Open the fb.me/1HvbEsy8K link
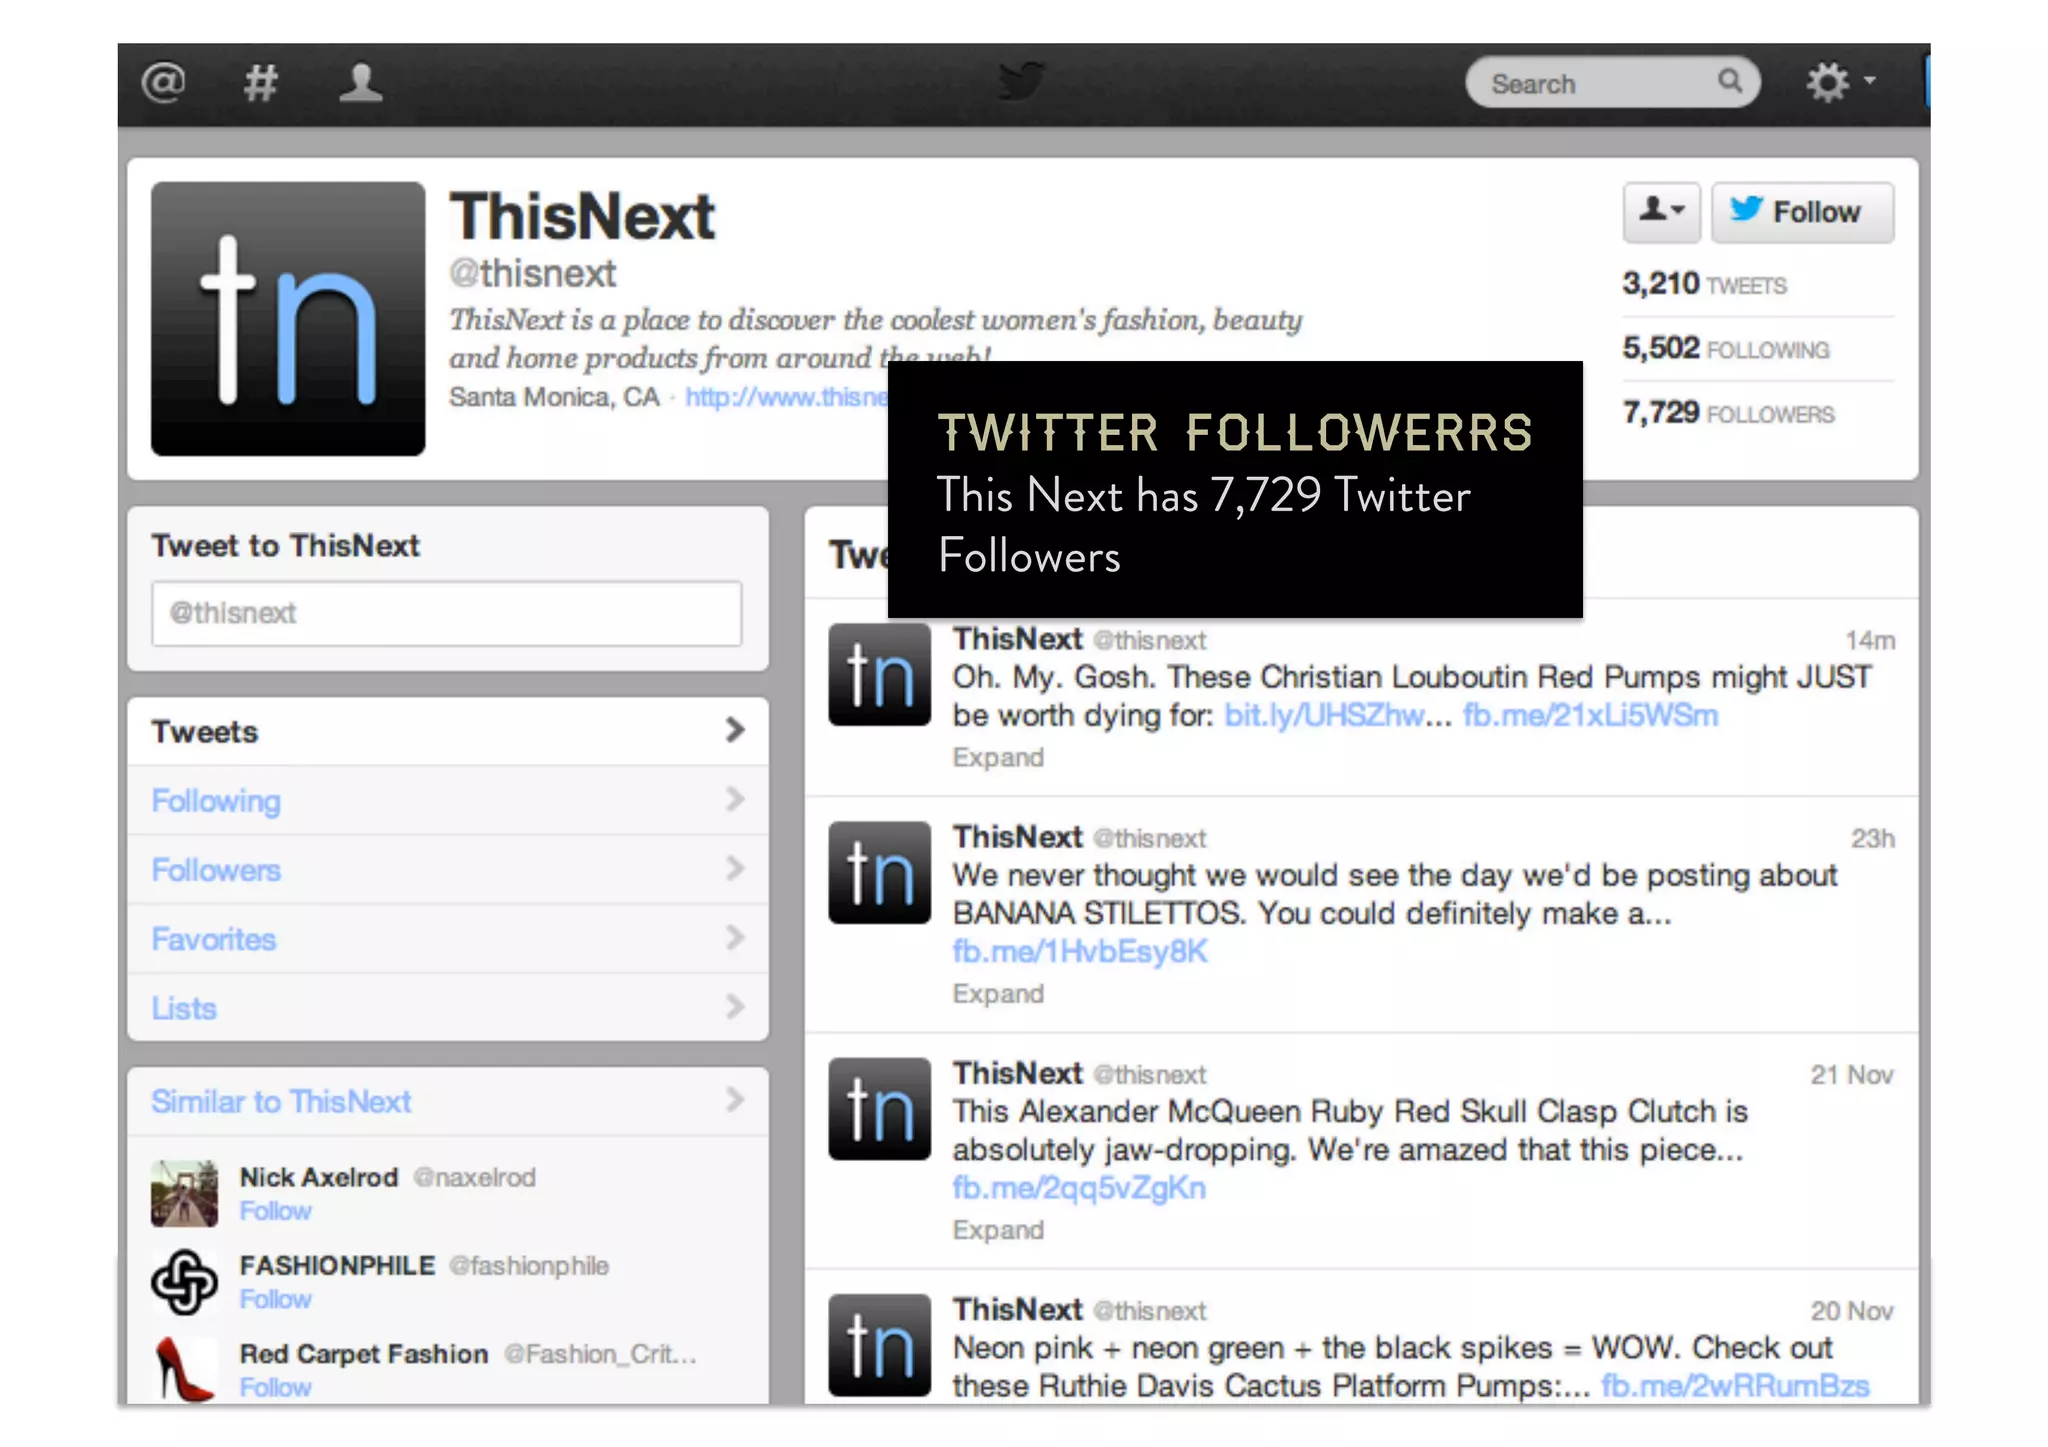 point(1079,951)
